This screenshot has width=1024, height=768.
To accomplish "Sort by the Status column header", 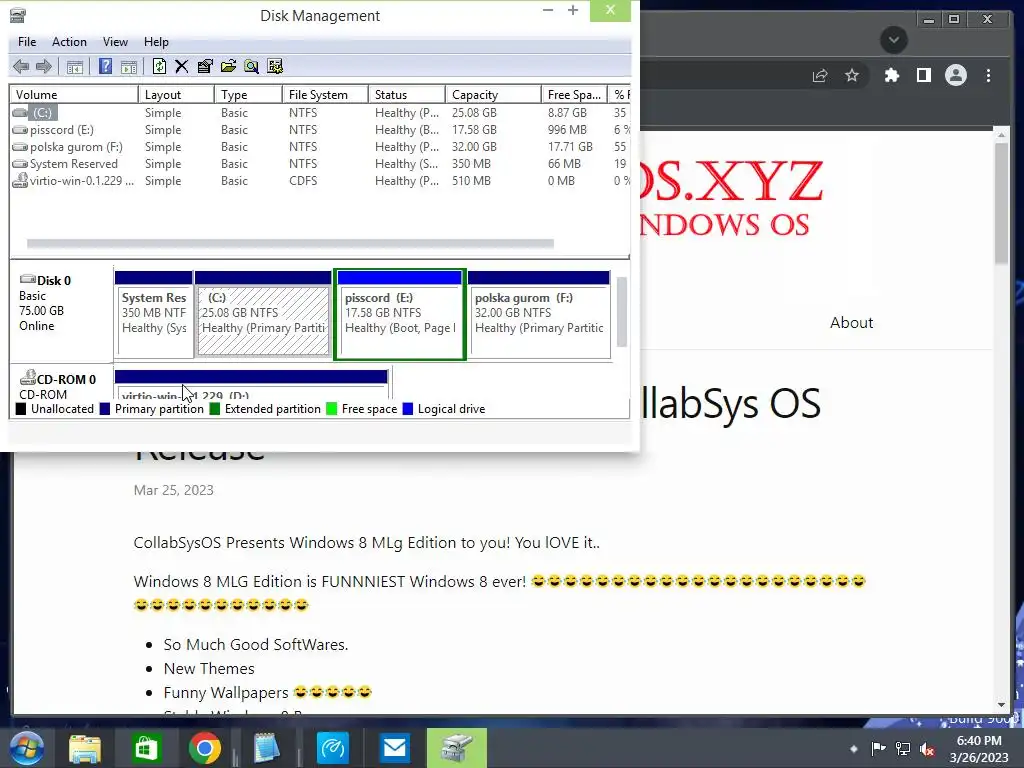I will click(x=407, y=95).
